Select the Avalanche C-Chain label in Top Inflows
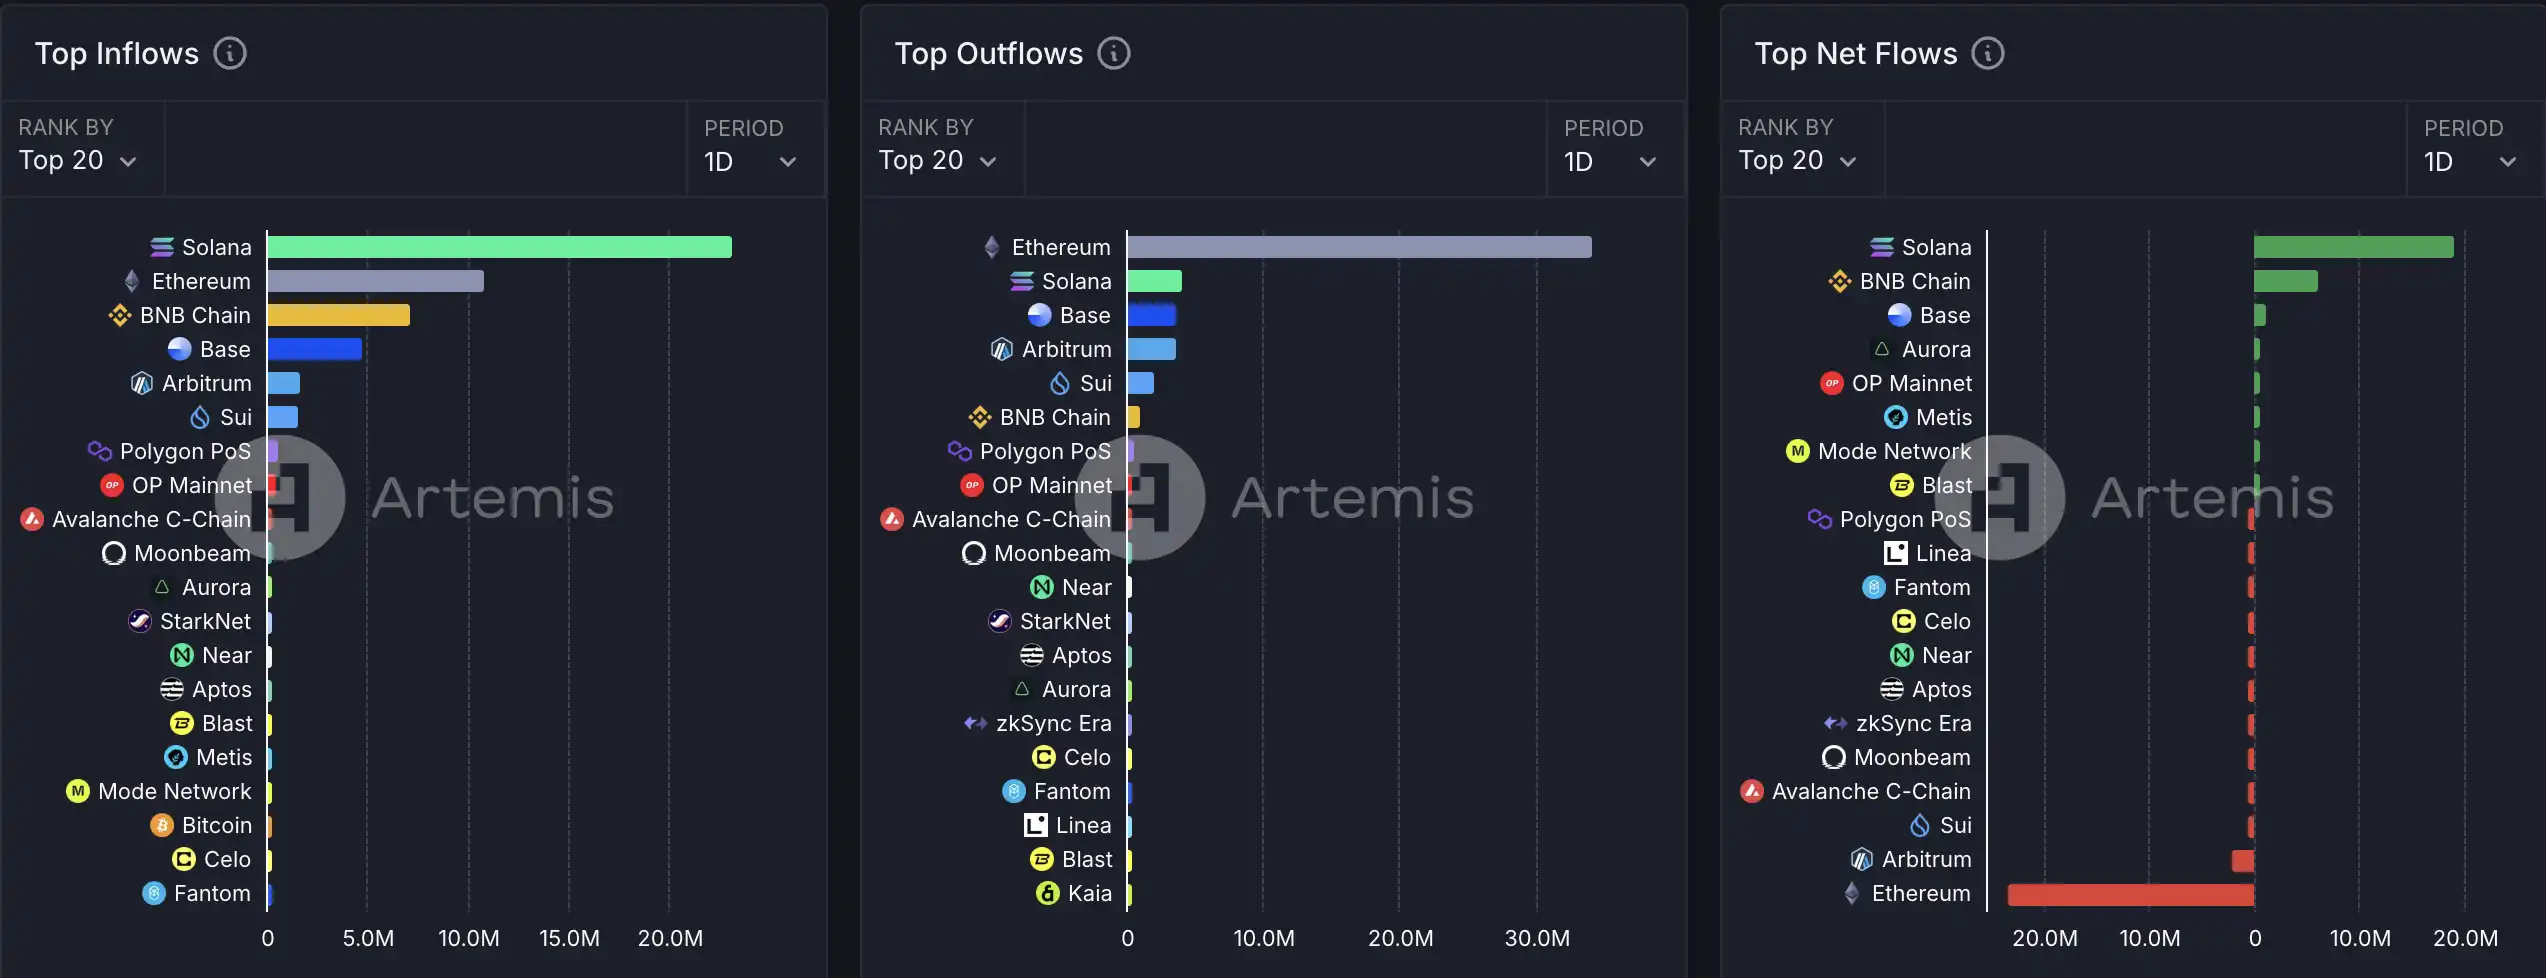The height and width of the screenshot is (978, 2546). click(151, 520)
